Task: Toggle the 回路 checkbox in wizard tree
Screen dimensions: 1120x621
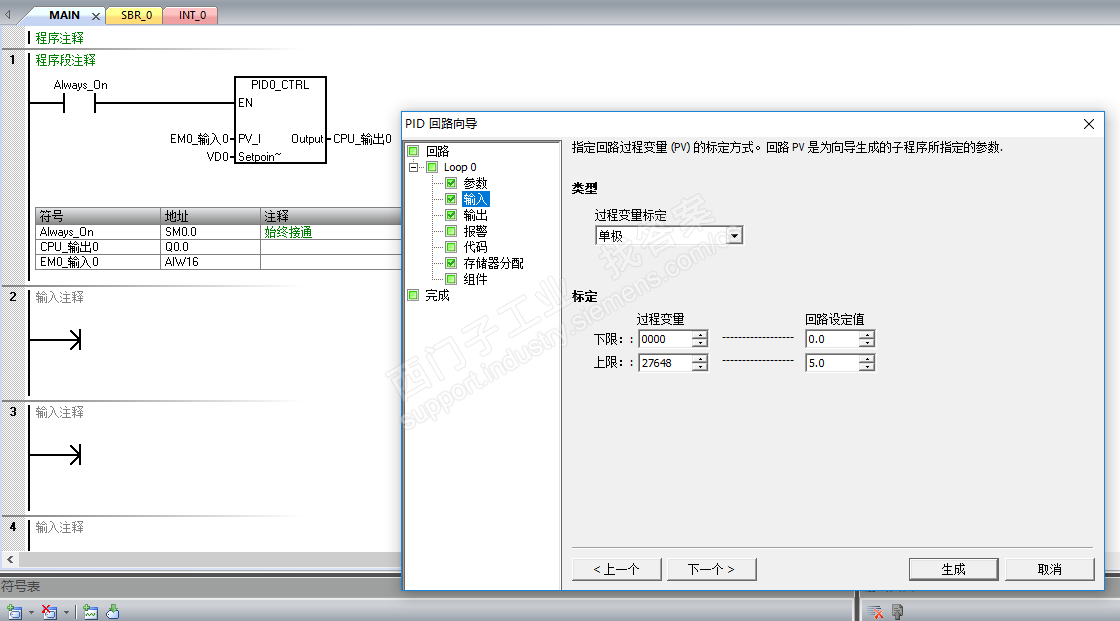Action: point(413,151)
